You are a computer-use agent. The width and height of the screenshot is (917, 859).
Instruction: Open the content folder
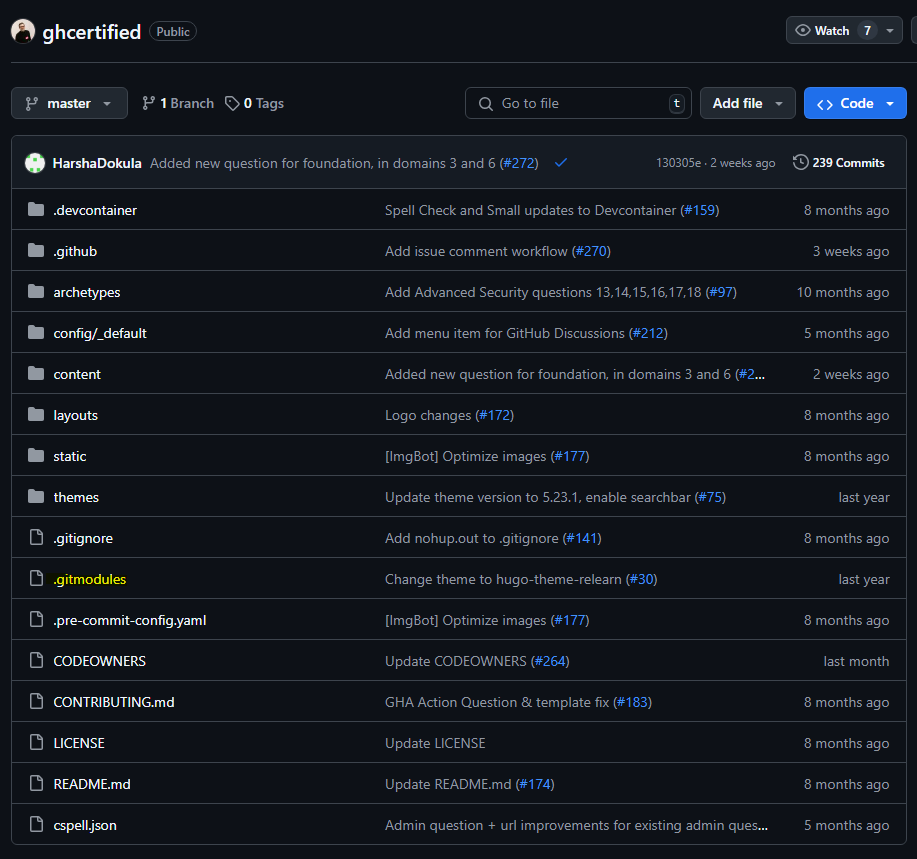[x=77, y=374]
